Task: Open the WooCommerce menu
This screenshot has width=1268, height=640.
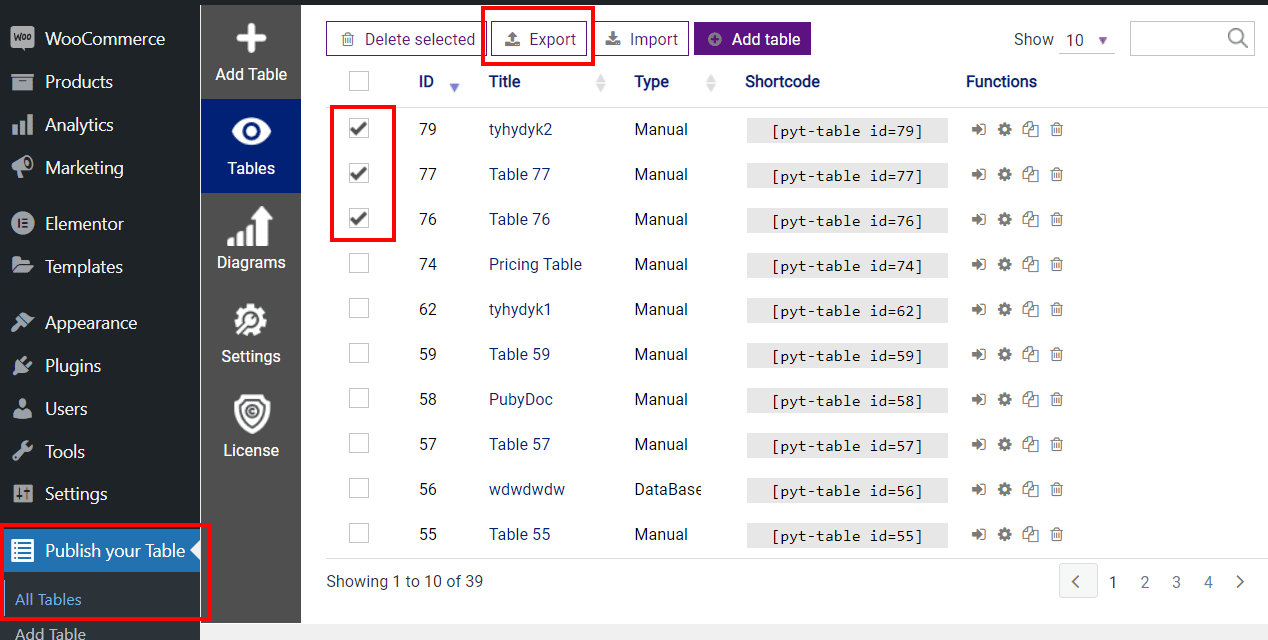Action: (104, 38)
